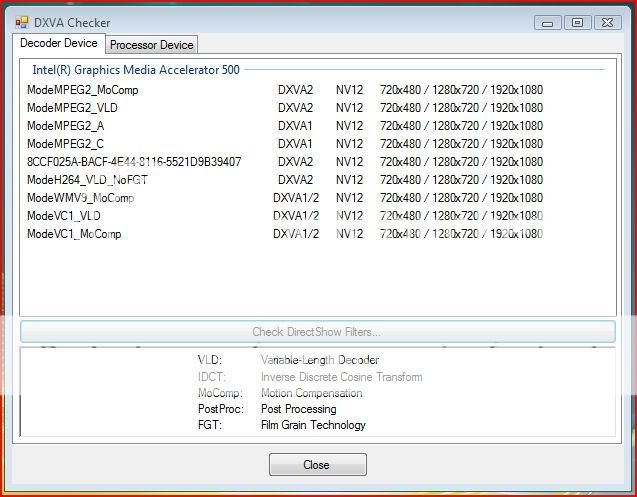Screen dimensions: 637x497
Task: Click the DXVA Checker title bar icon
Action: tap(22, 22)
